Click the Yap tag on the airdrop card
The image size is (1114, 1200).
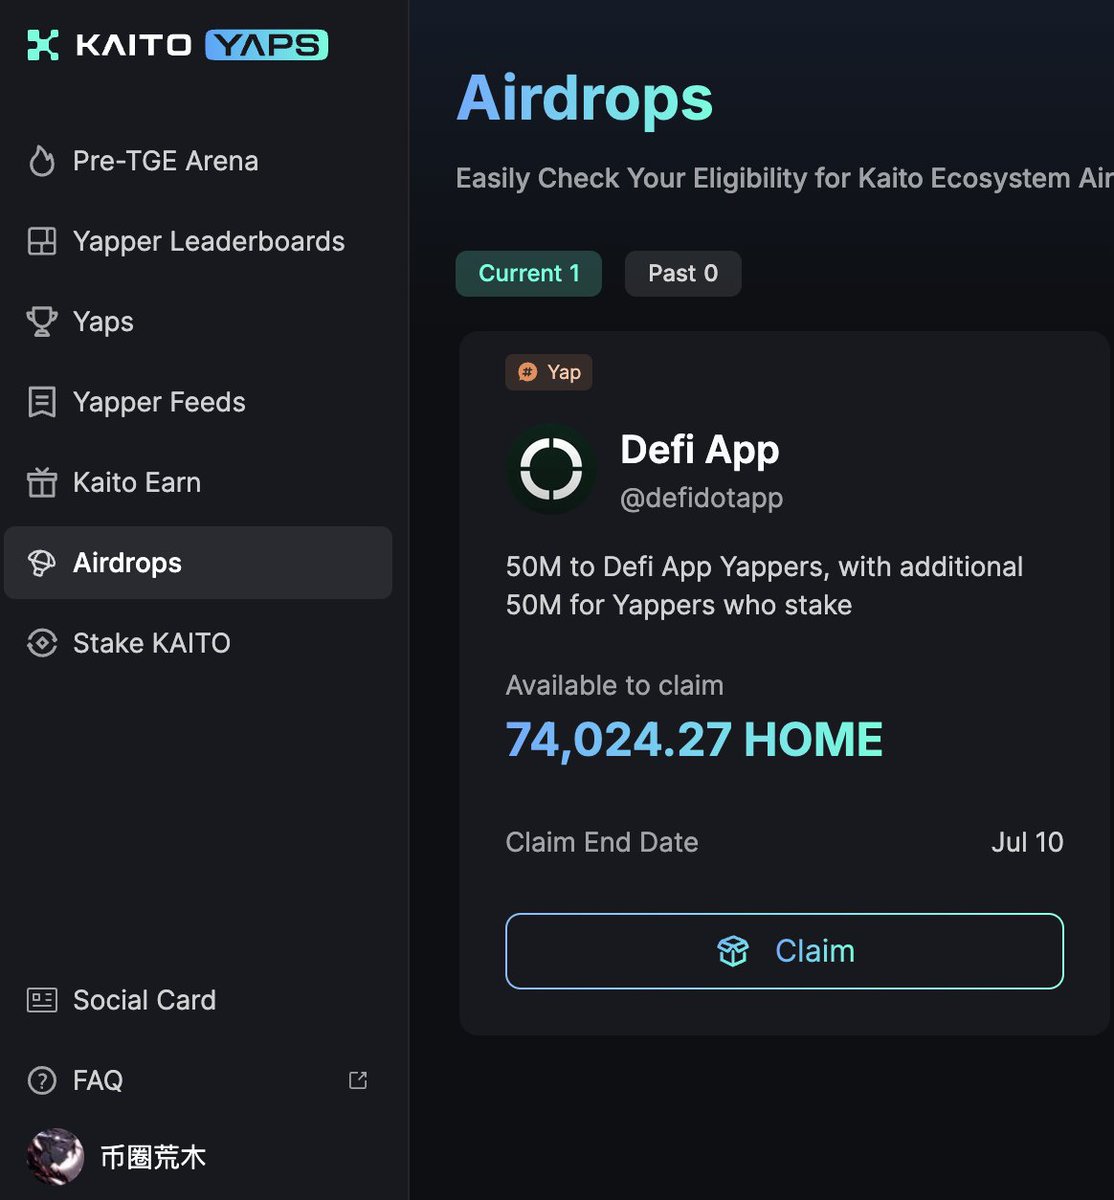pos(549,372)
